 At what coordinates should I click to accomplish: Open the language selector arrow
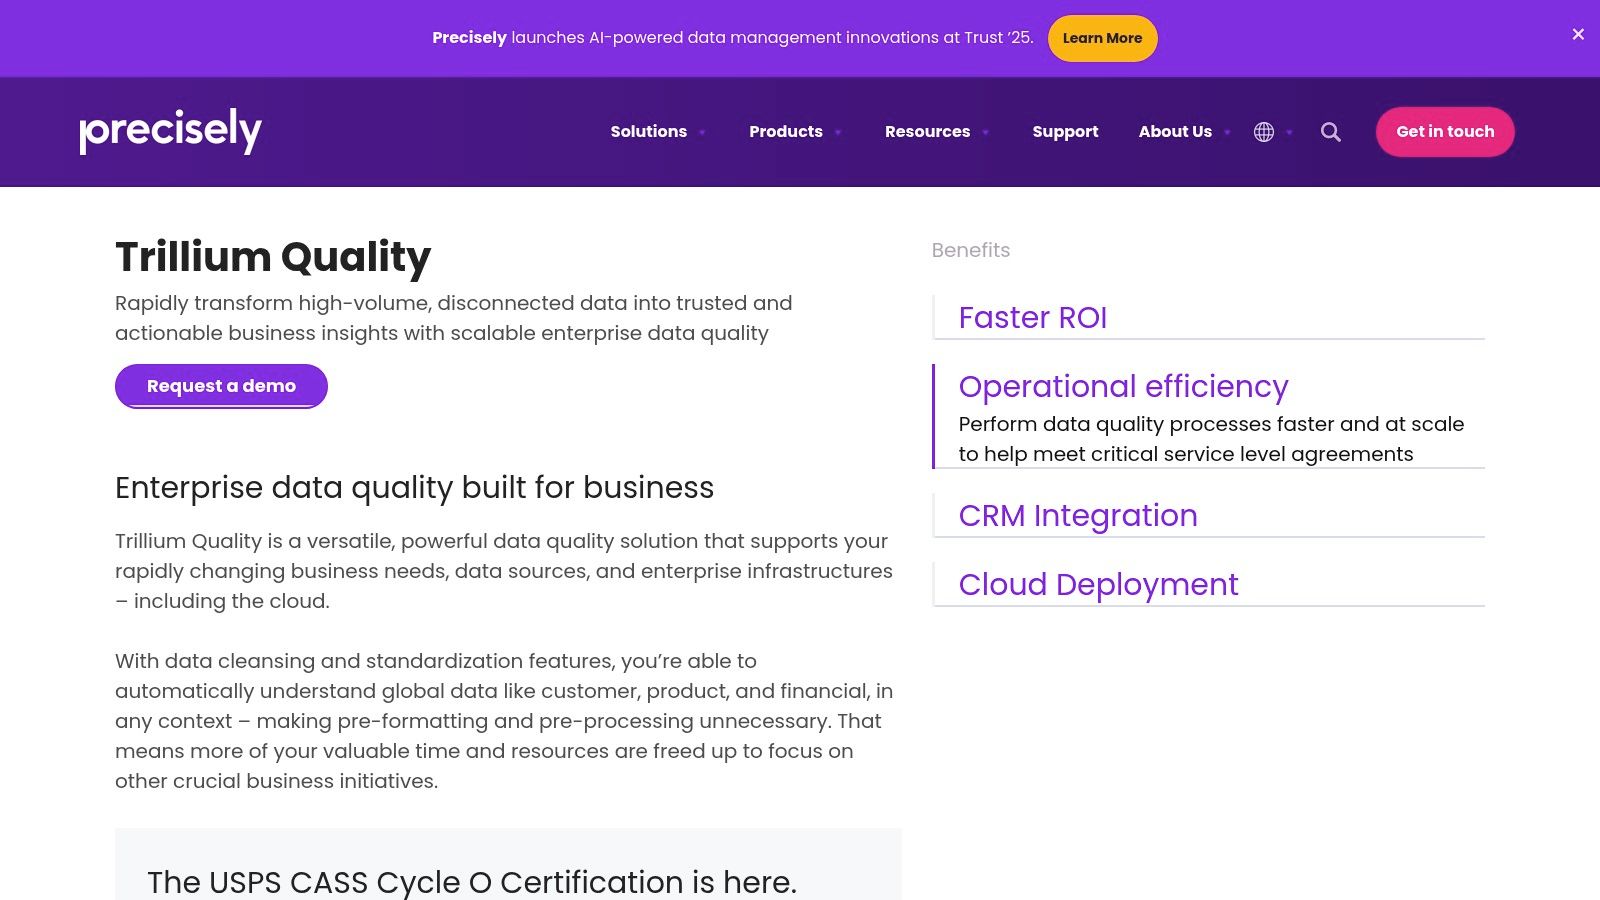[1289, 132]
